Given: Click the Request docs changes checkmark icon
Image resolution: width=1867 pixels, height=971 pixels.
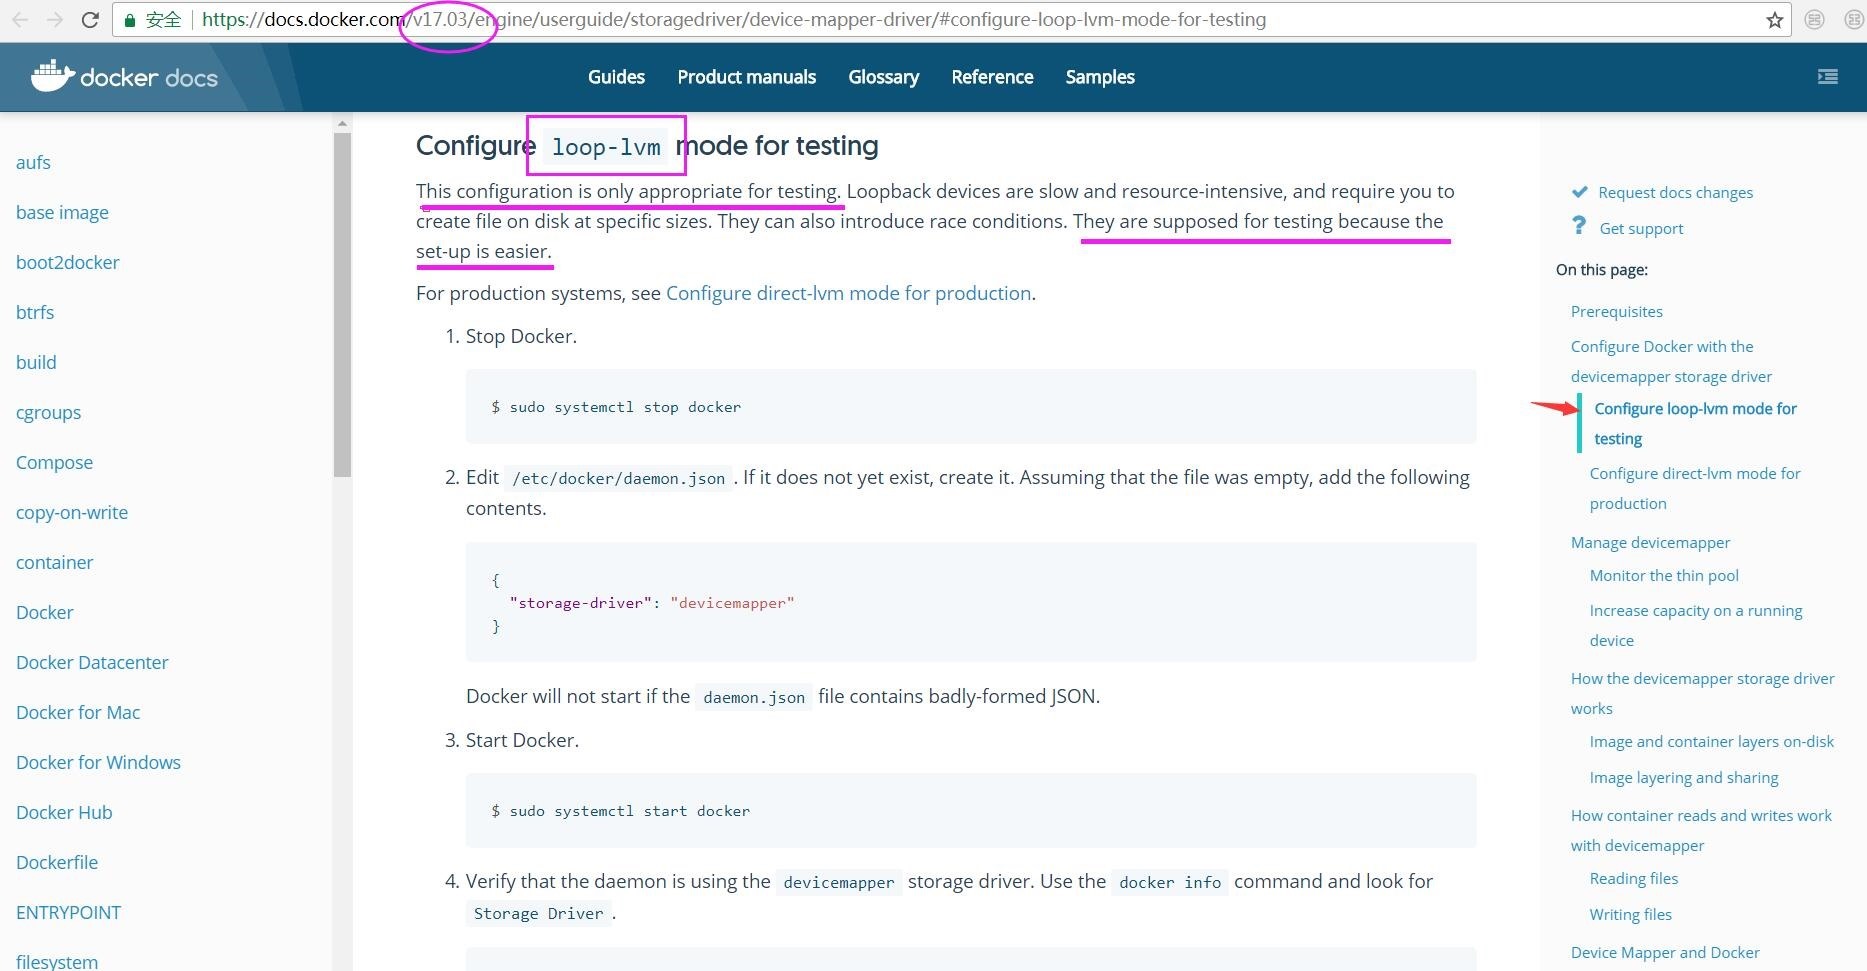Looking at the screenshot, I should 1580,191.
